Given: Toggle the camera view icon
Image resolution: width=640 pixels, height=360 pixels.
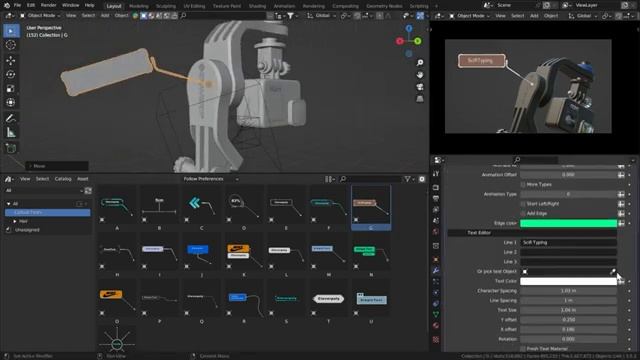Looking at the screenshot, I should pyautogui.click(x=420, y=87).
